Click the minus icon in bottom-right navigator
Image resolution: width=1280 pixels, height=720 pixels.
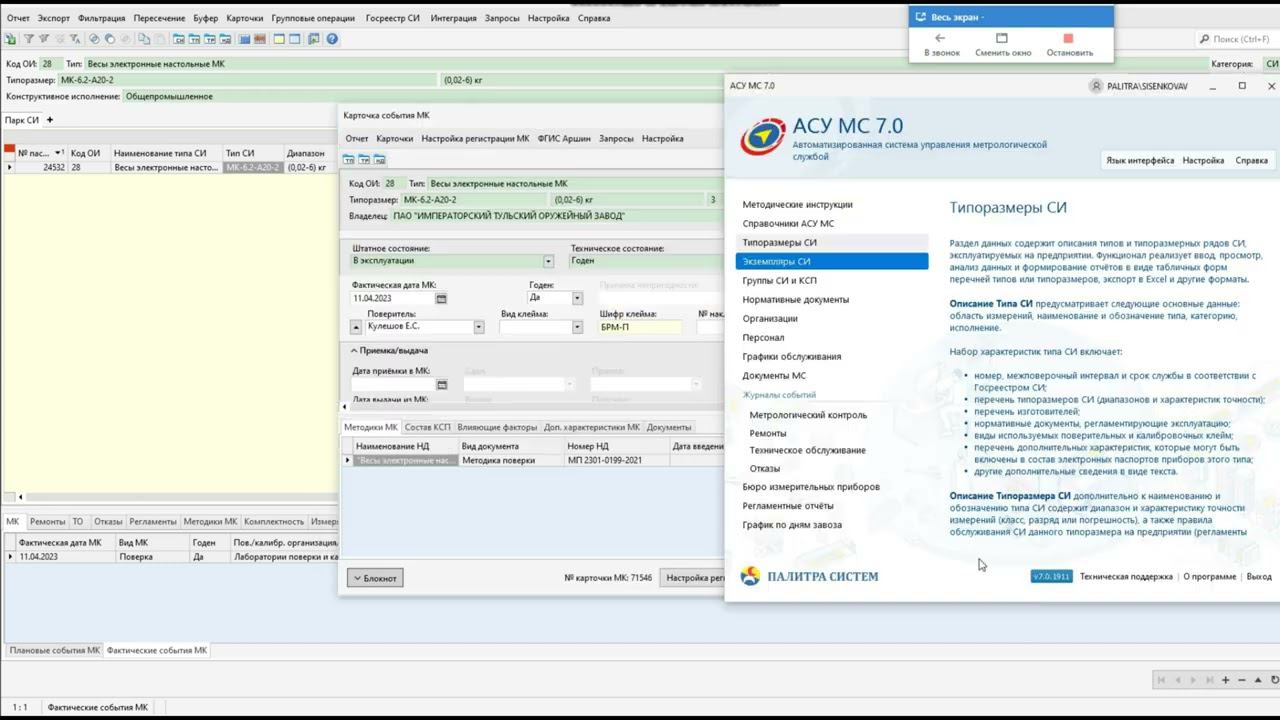[x=1242, y=680]
